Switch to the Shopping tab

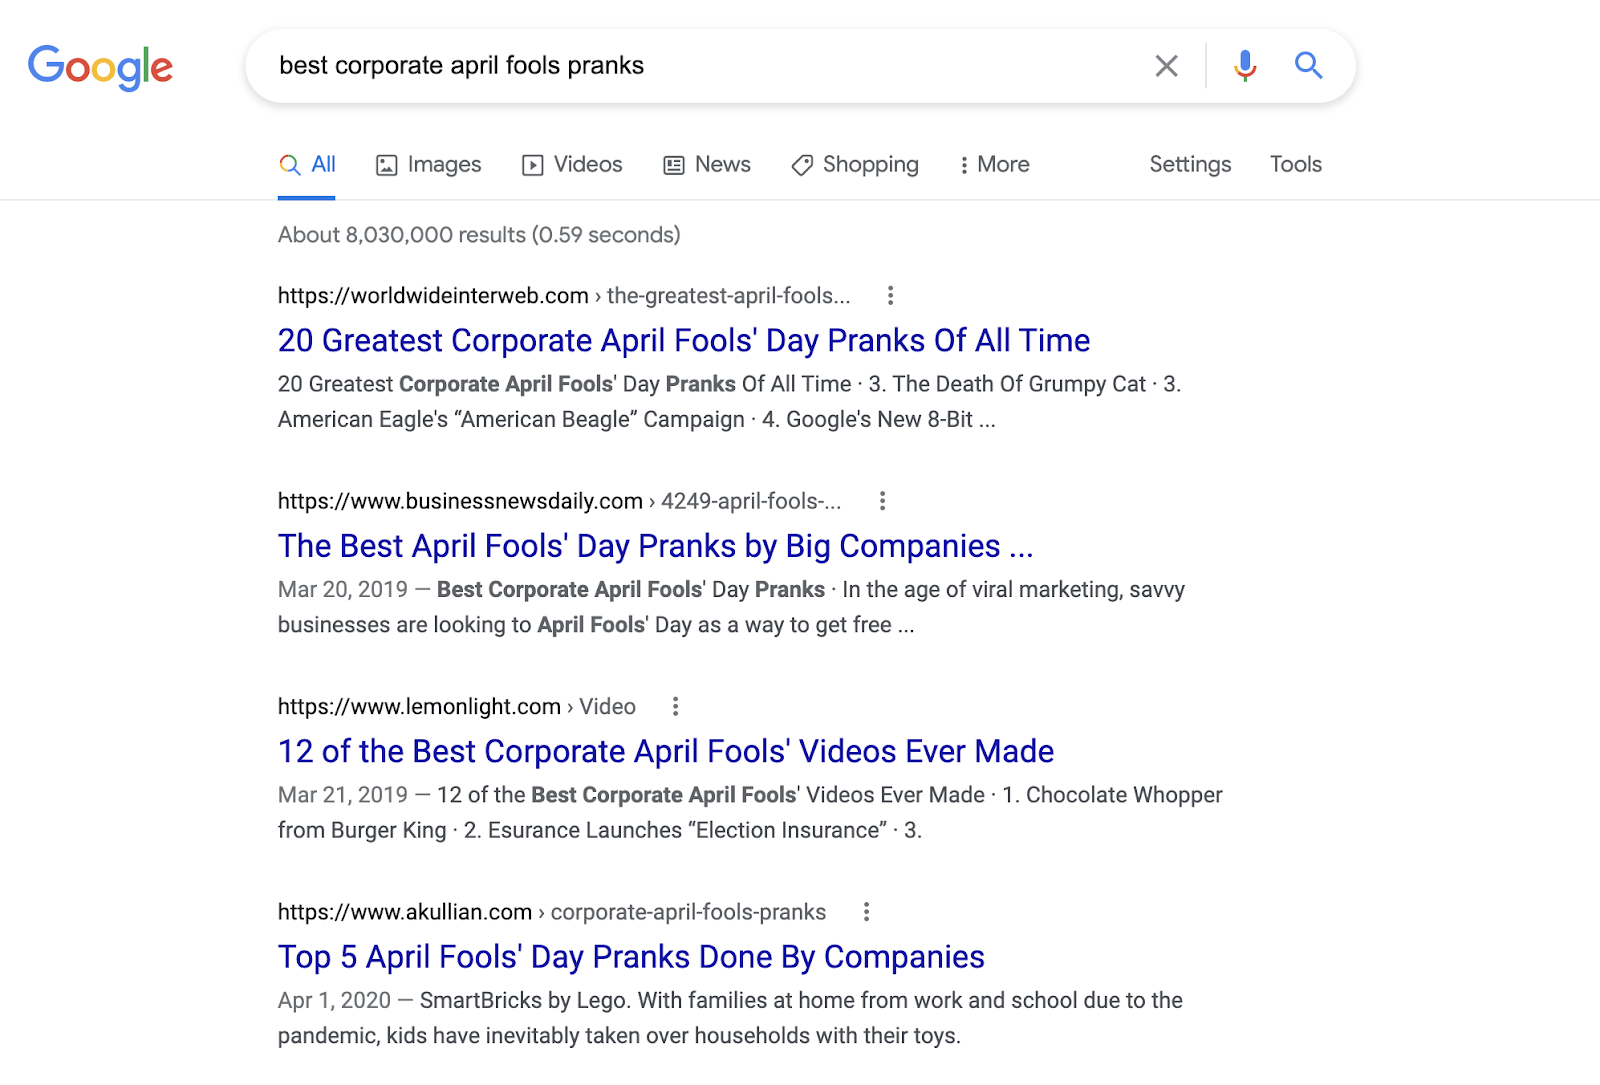point(855,165)
